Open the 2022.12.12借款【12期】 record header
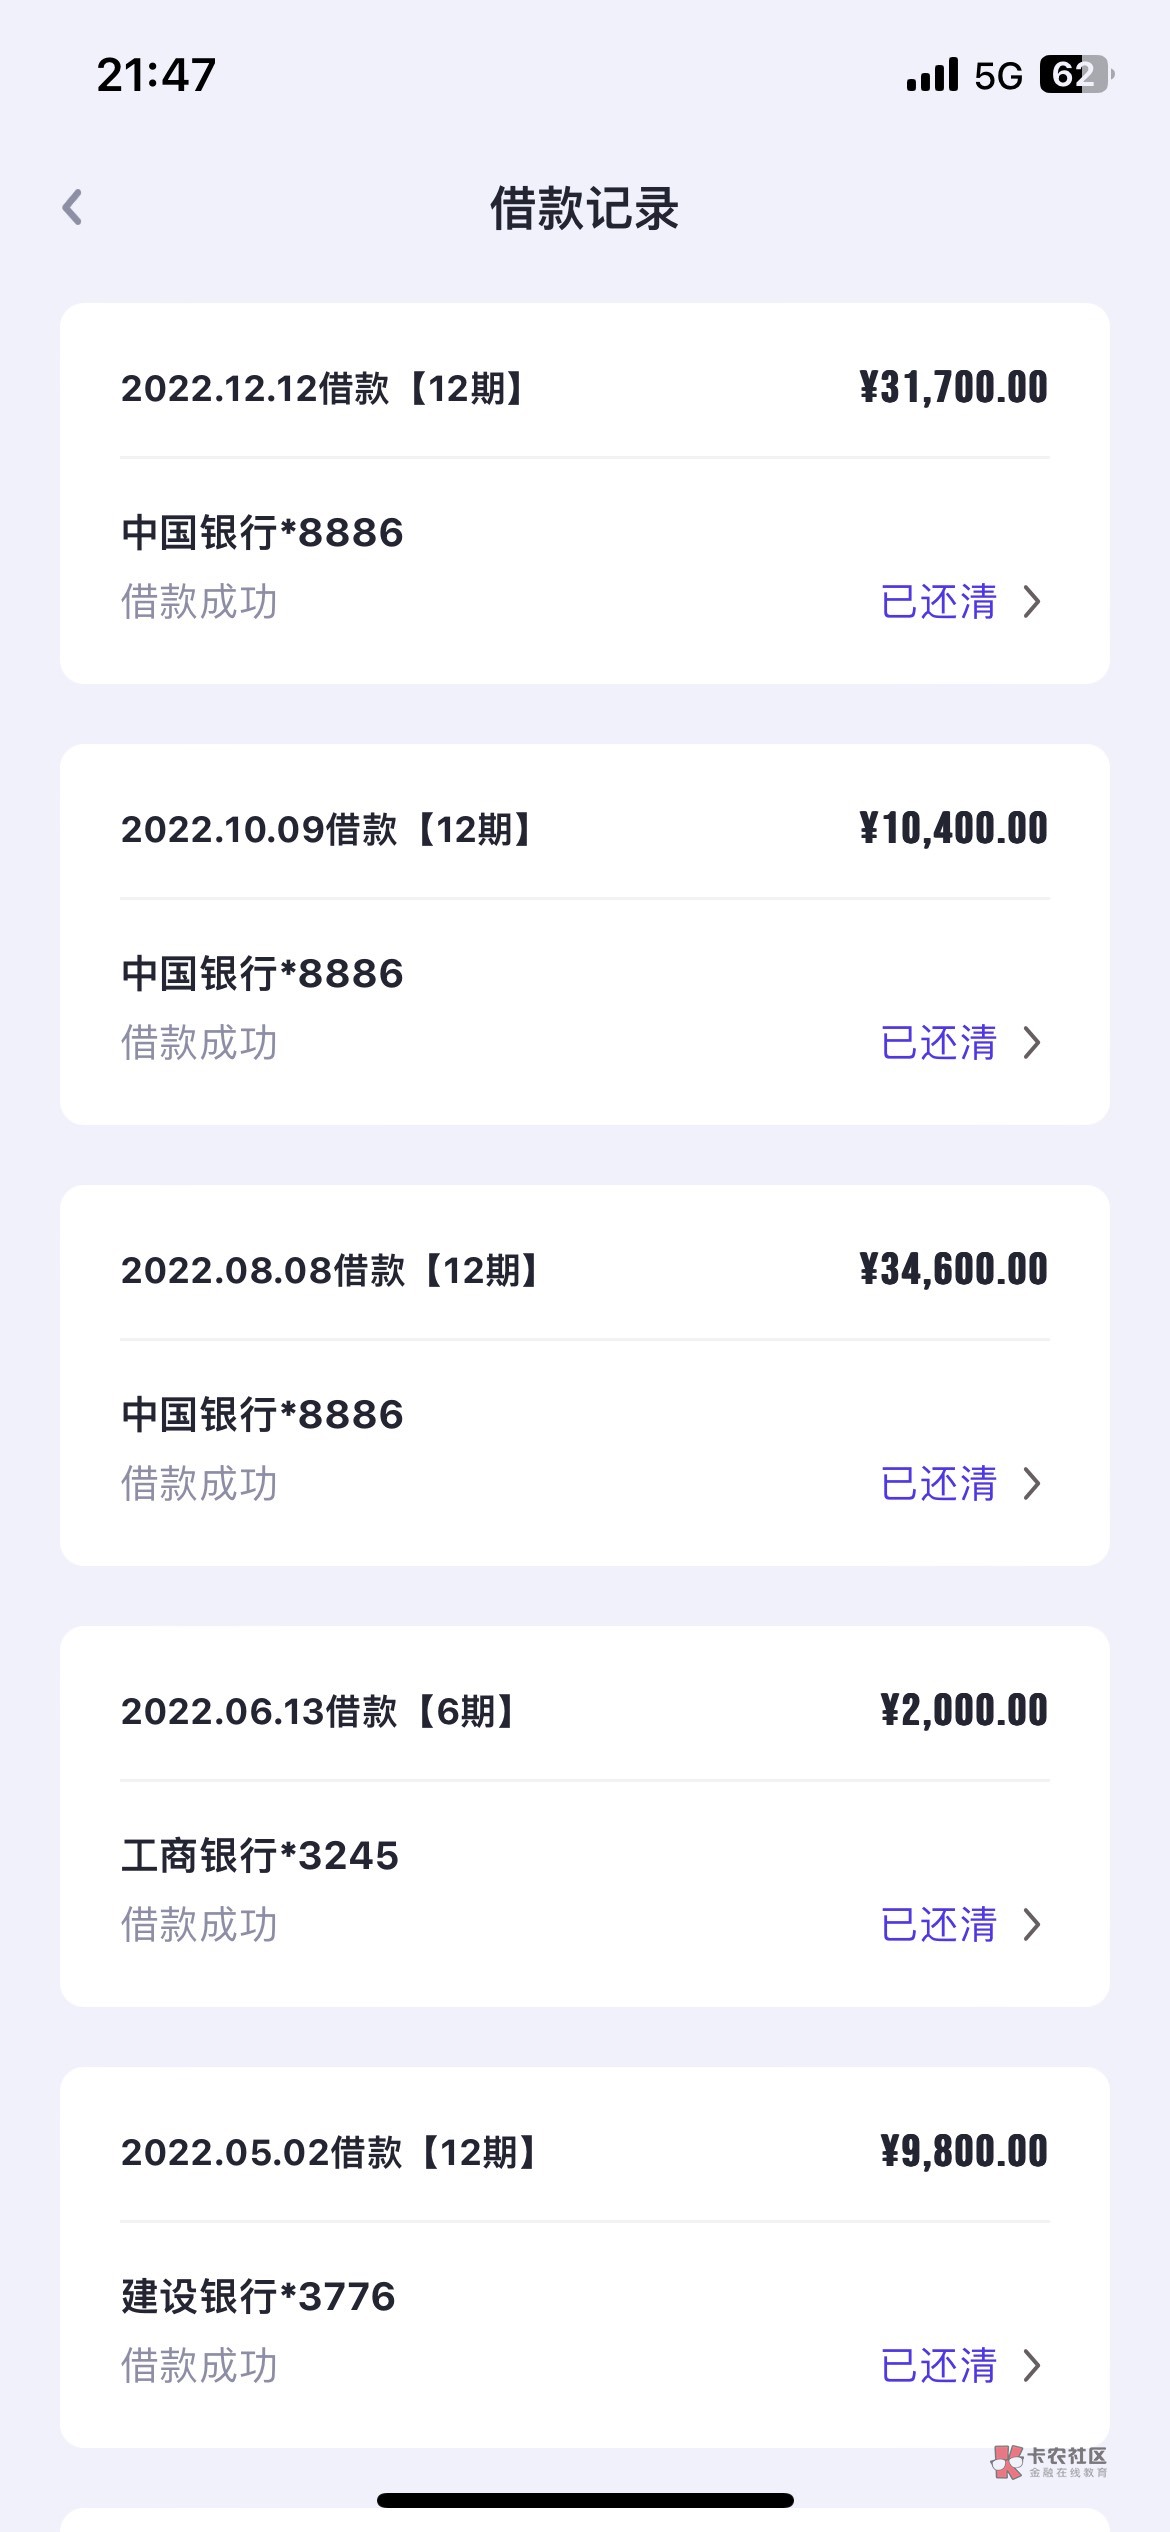 (x=322, y=388)
